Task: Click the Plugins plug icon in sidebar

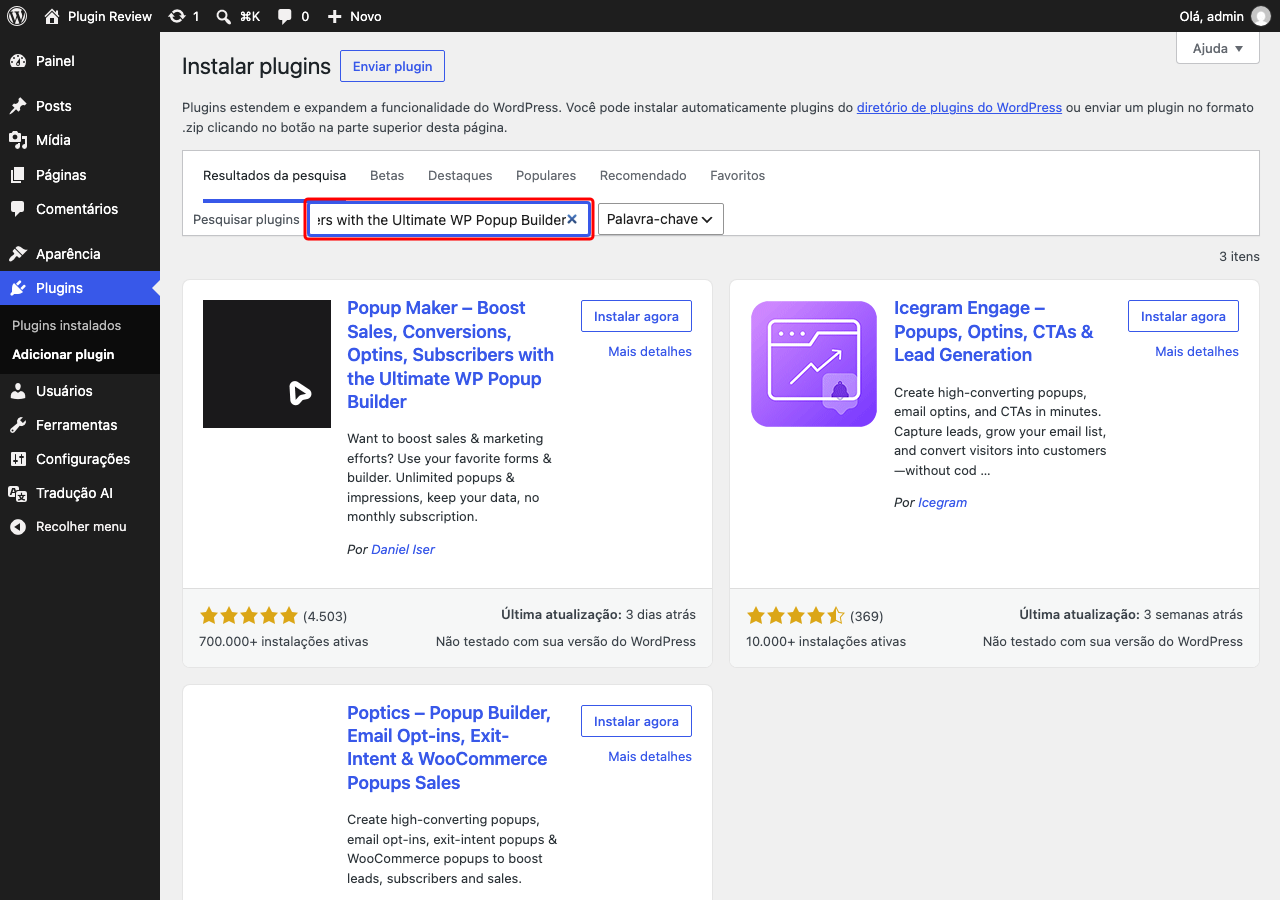Action: 18,288
